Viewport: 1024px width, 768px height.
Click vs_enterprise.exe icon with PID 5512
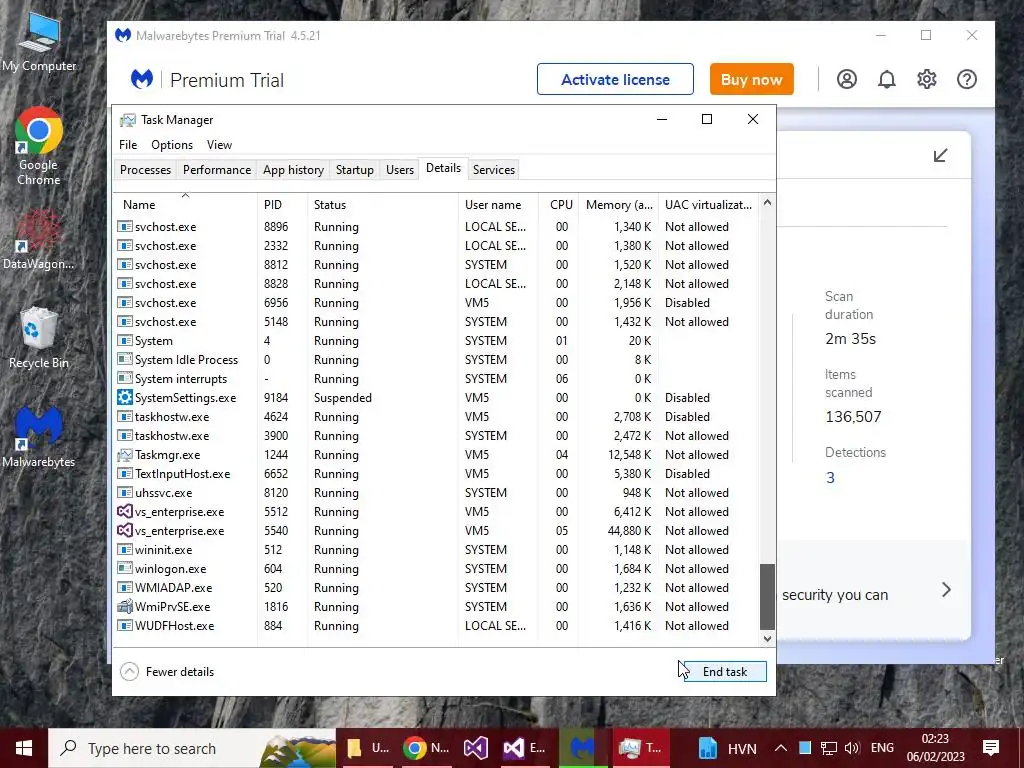(x=125, y=511)
